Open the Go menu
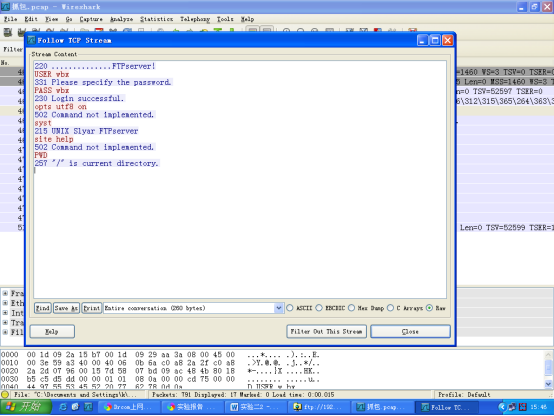This screenshot has width=554, height=416. click(69, 19)
